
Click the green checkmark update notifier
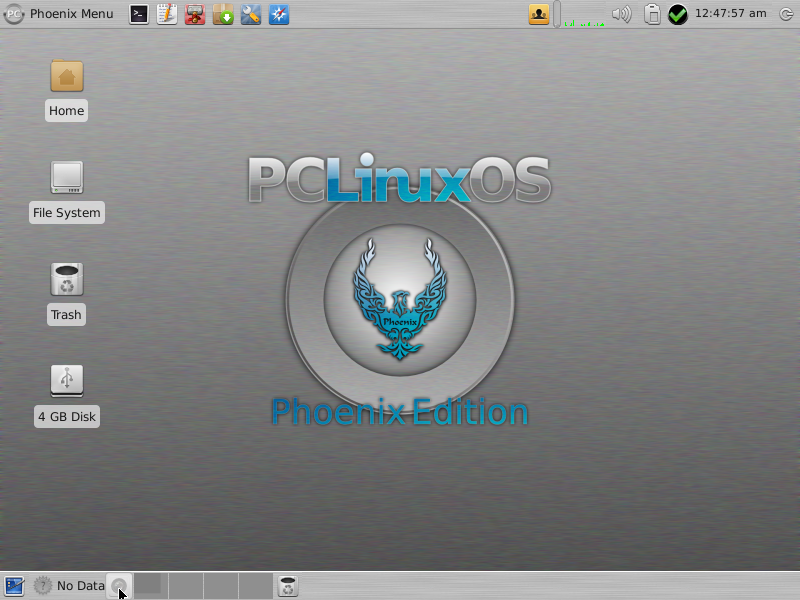678,14
